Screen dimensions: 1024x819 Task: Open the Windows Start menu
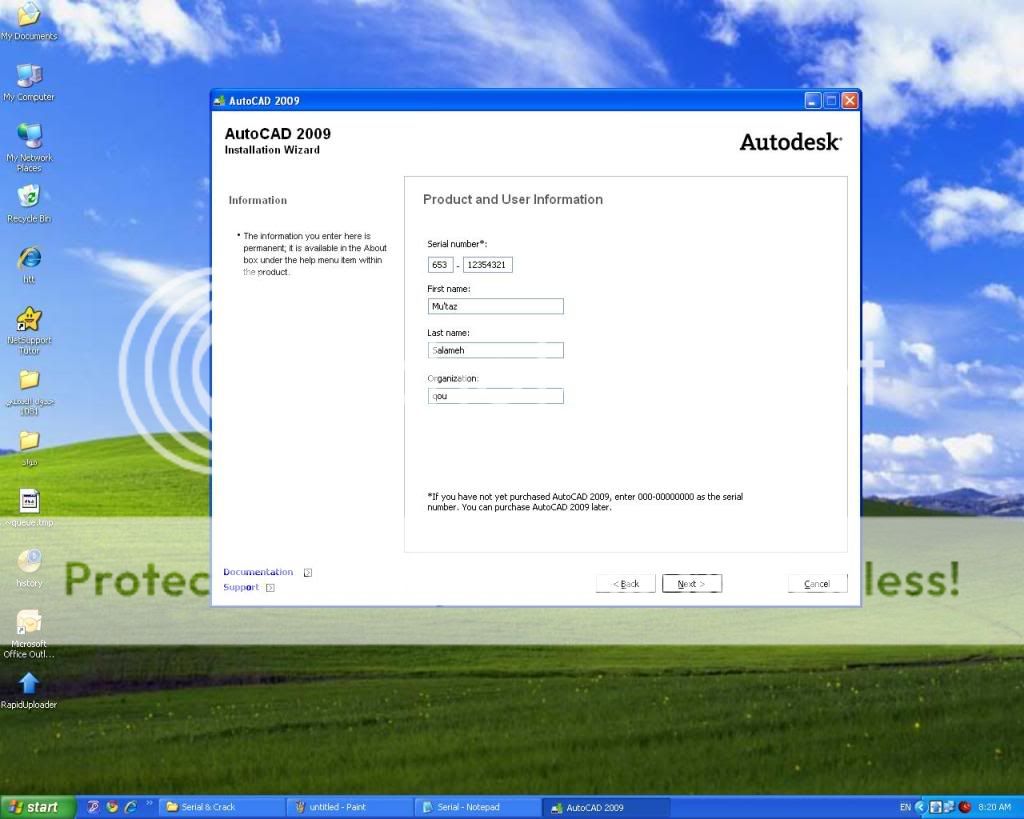tap(34, 807)
